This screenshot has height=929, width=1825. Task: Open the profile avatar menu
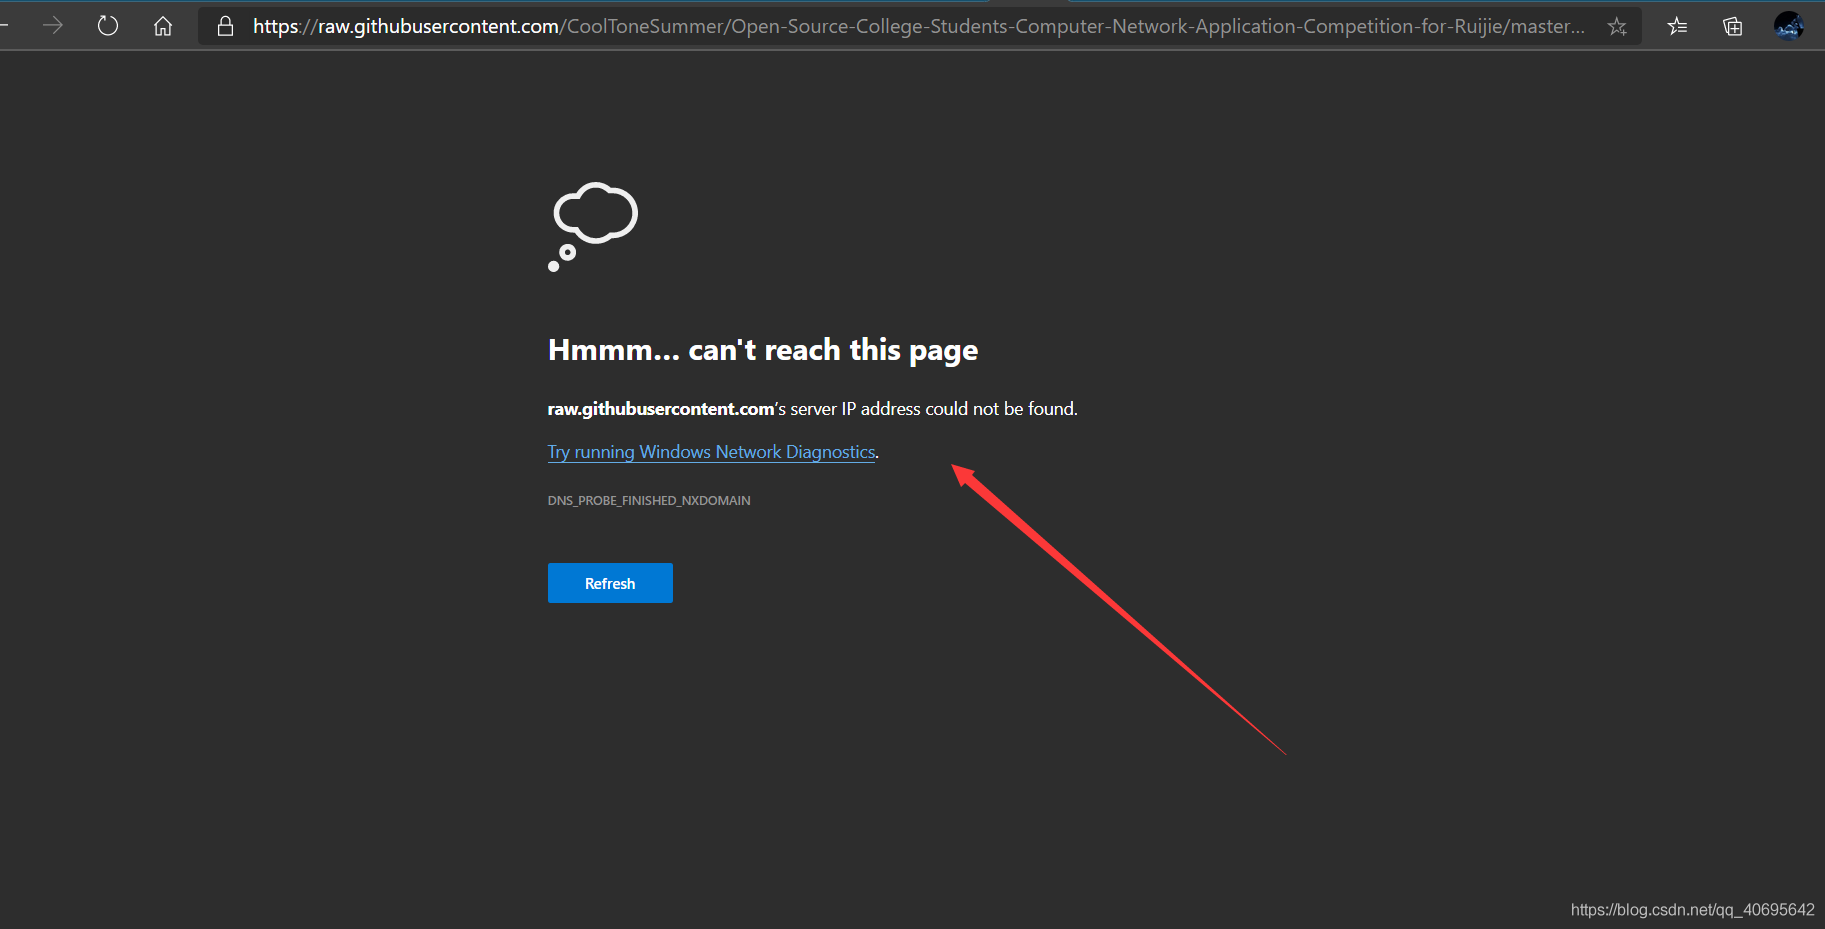1789,26
